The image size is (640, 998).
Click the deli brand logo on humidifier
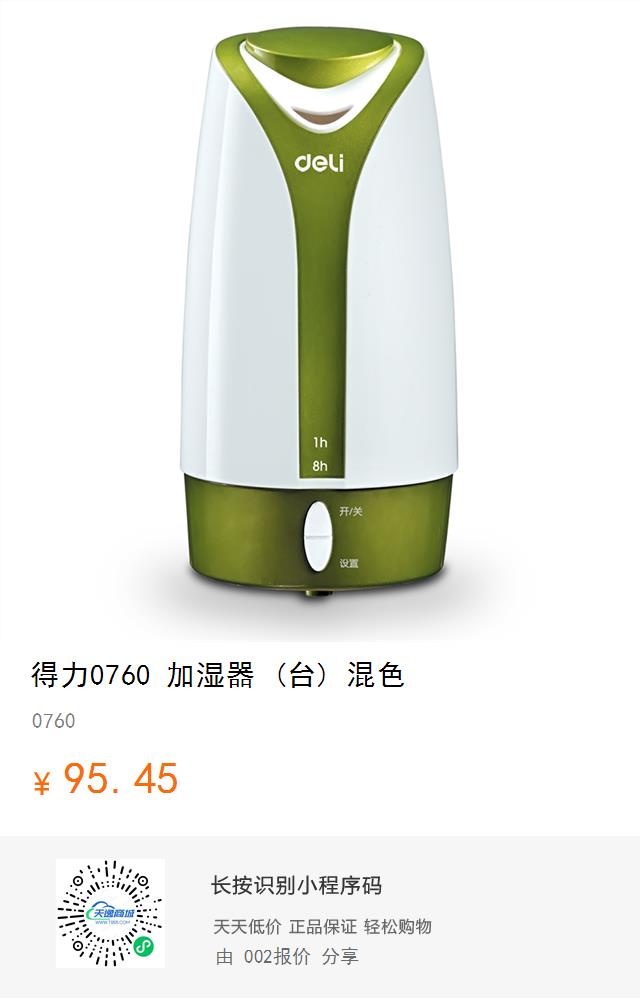(x=319, y=162)
